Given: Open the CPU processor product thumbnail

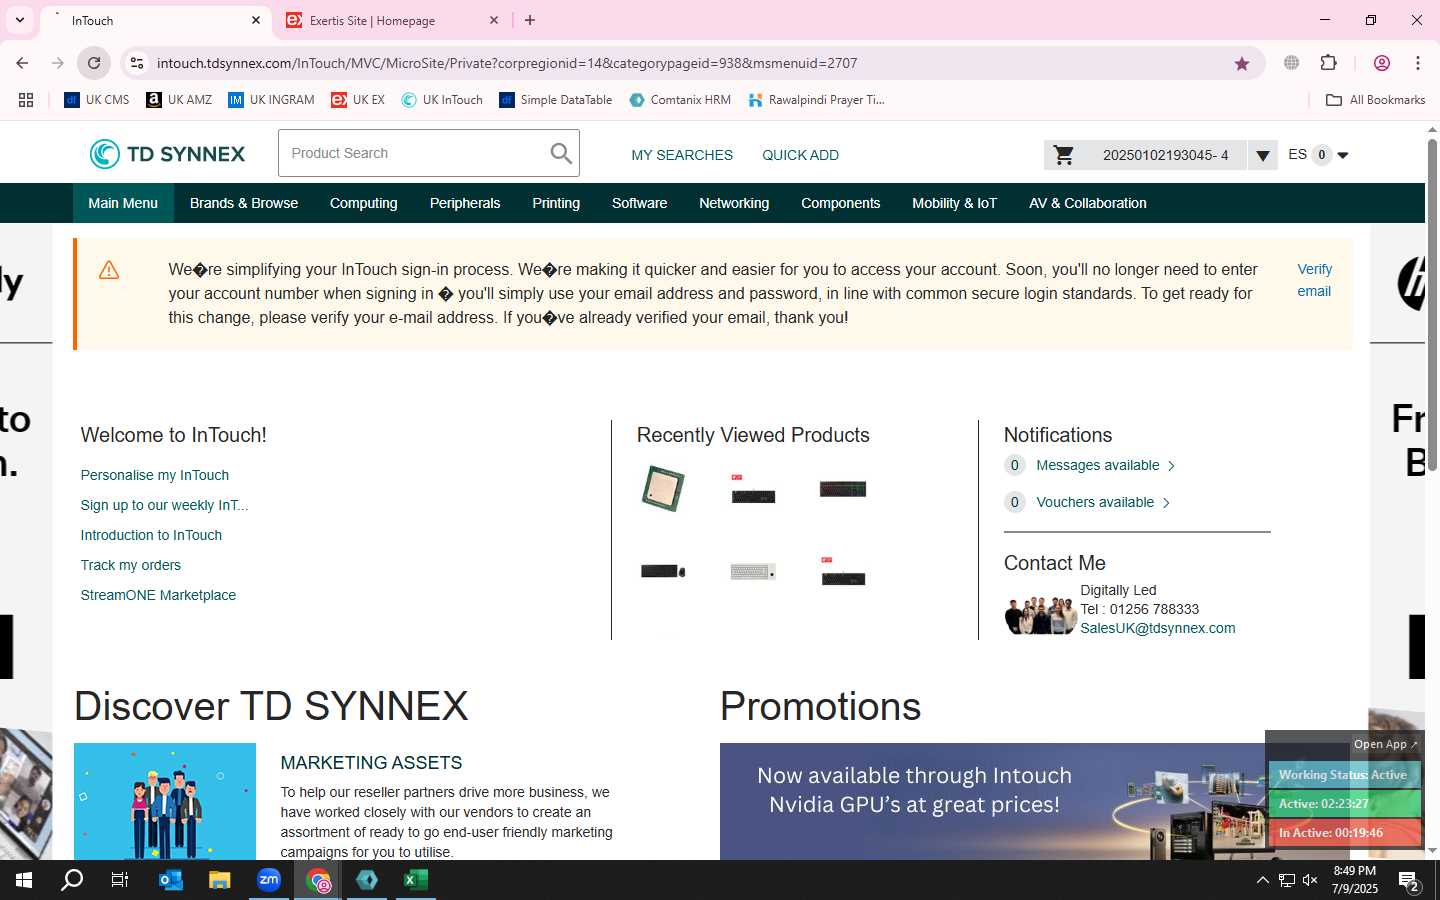Looking at the screenshot, I should click(x=663, y=488).
